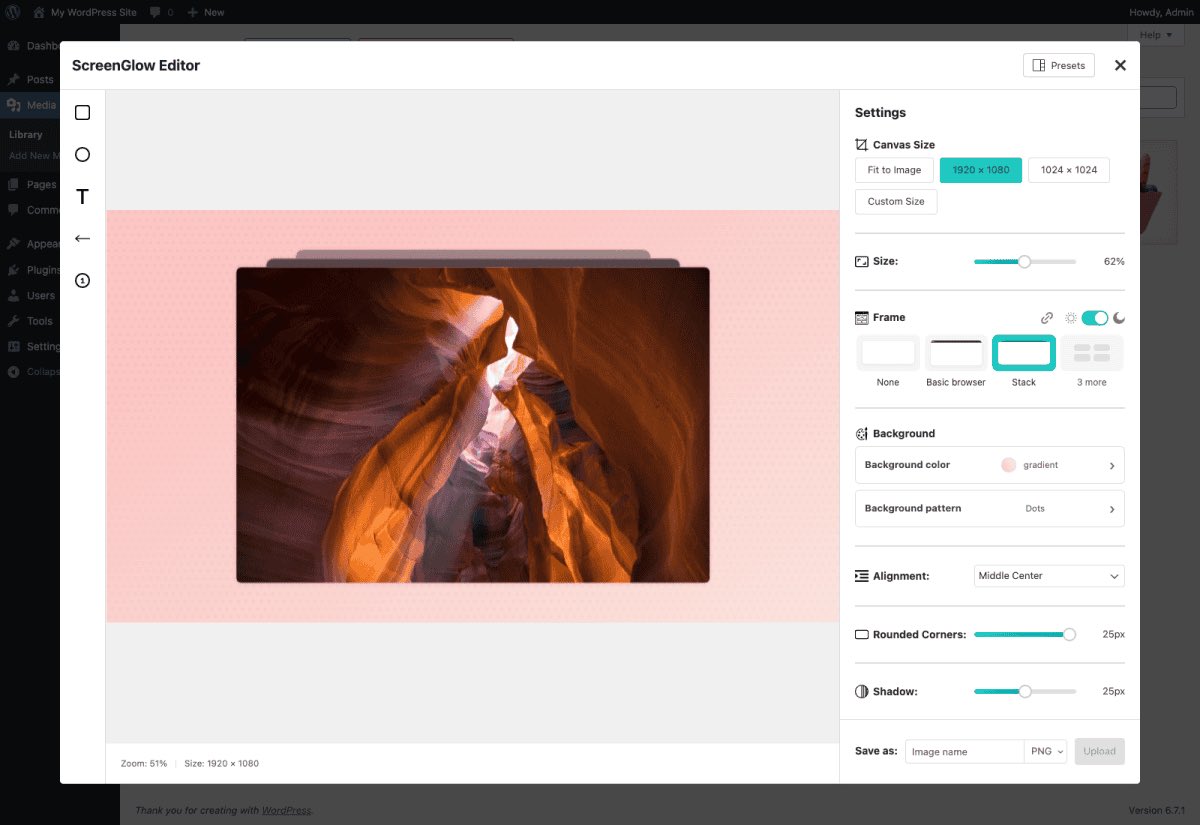The width and height of the screenshot is (1200, 825).
Task: Select the numbered step marker tool
Action: click(x=83, y=281)
